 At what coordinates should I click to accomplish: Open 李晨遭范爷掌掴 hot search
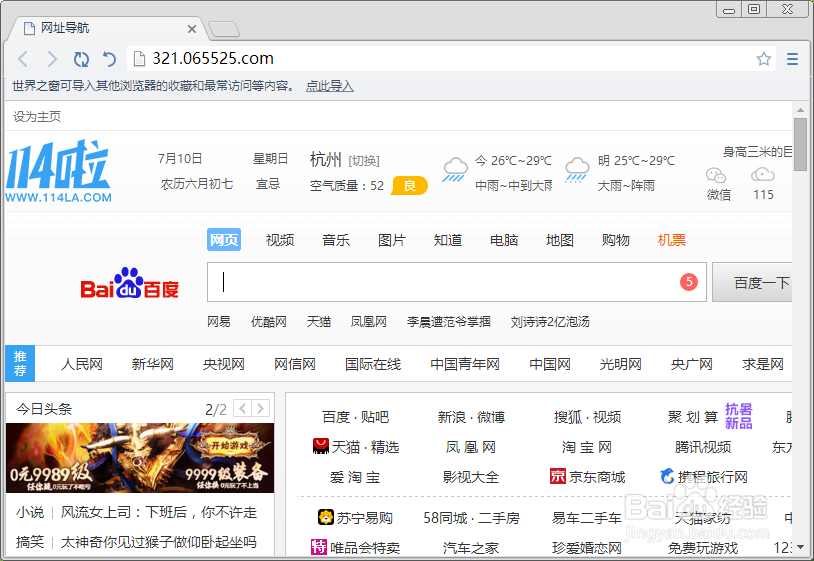(x=449, y=322)
